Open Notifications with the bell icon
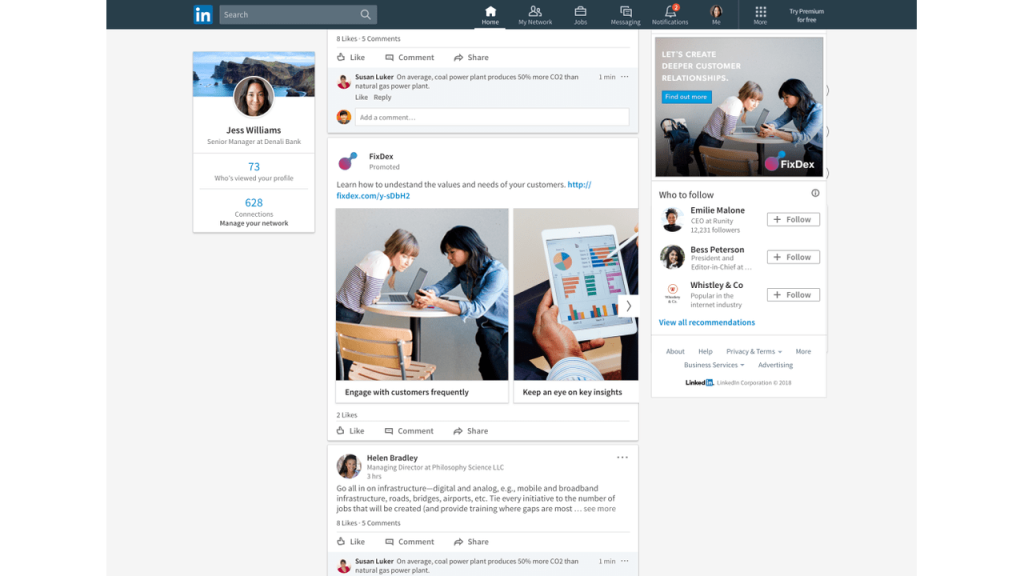The image size is (1024, 576). point(670,15)
